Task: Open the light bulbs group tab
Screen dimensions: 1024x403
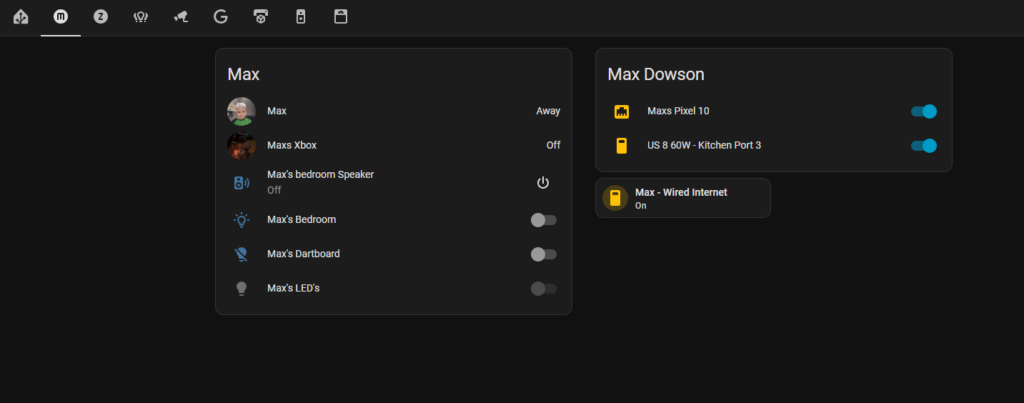Action: tap(140, 16)
